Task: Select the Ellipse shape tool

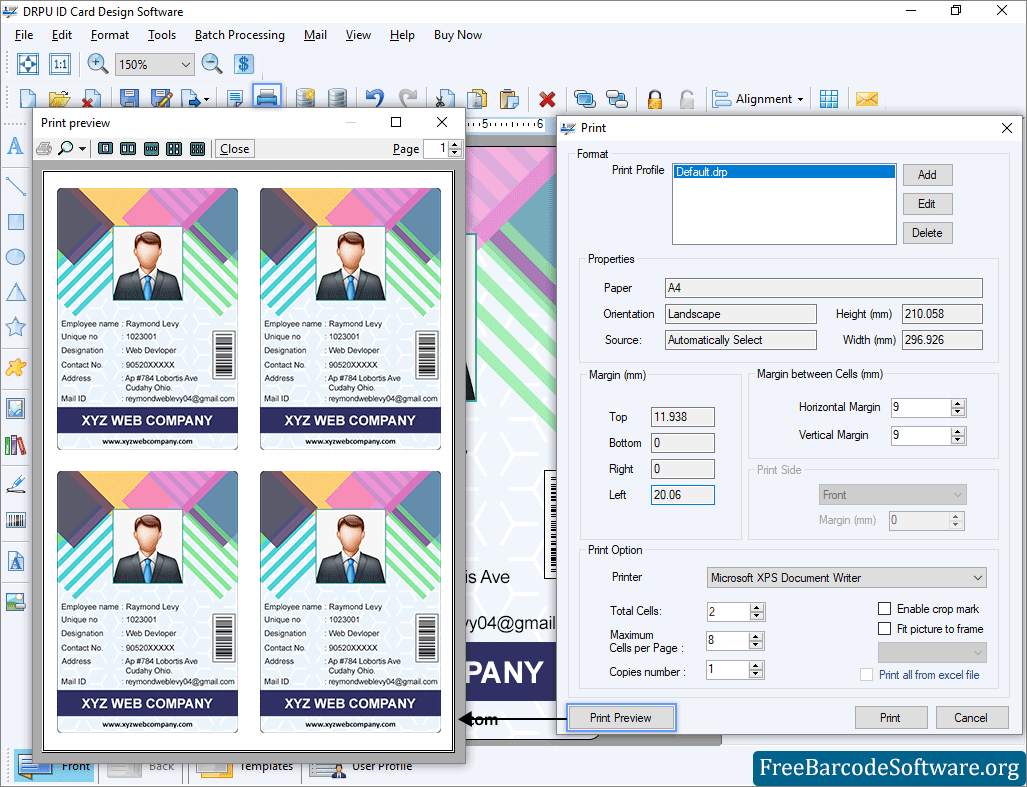Action: 16,257
